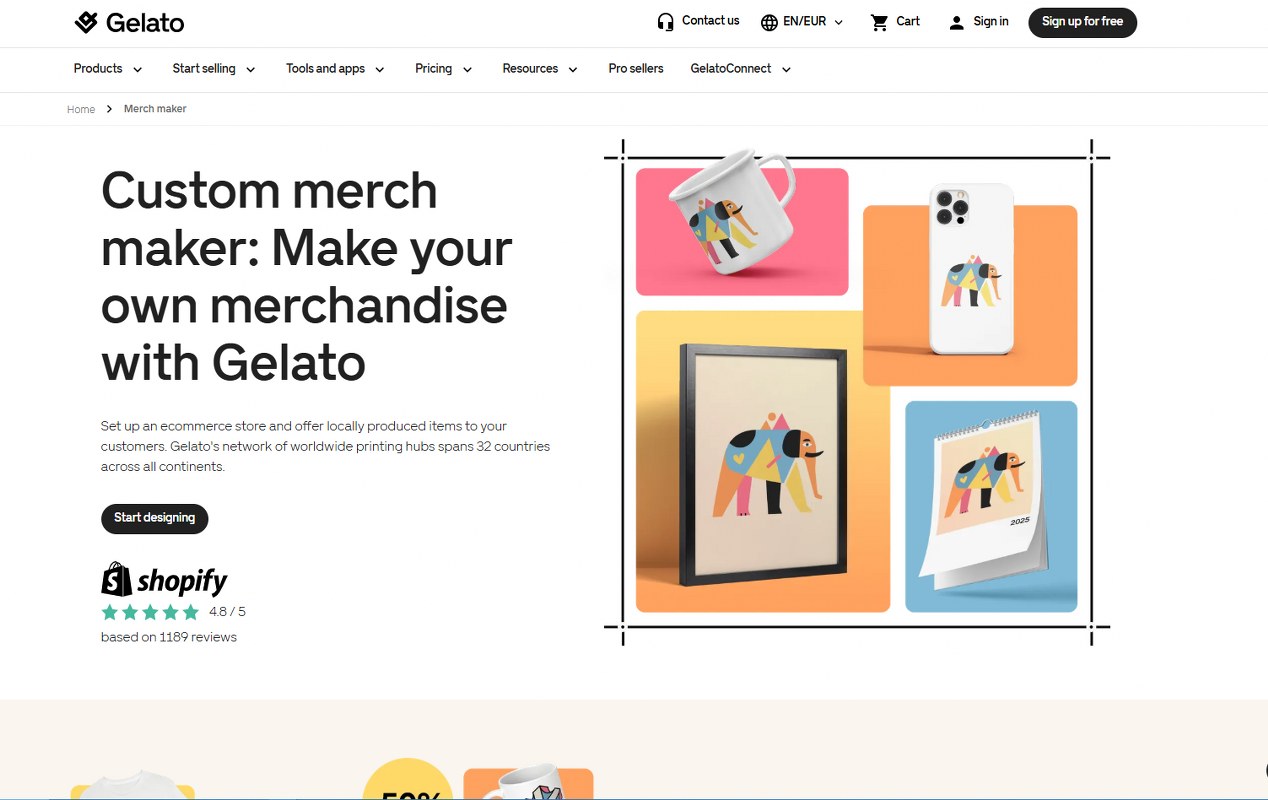Click the chevron next to Products

(x=137, y=70)
